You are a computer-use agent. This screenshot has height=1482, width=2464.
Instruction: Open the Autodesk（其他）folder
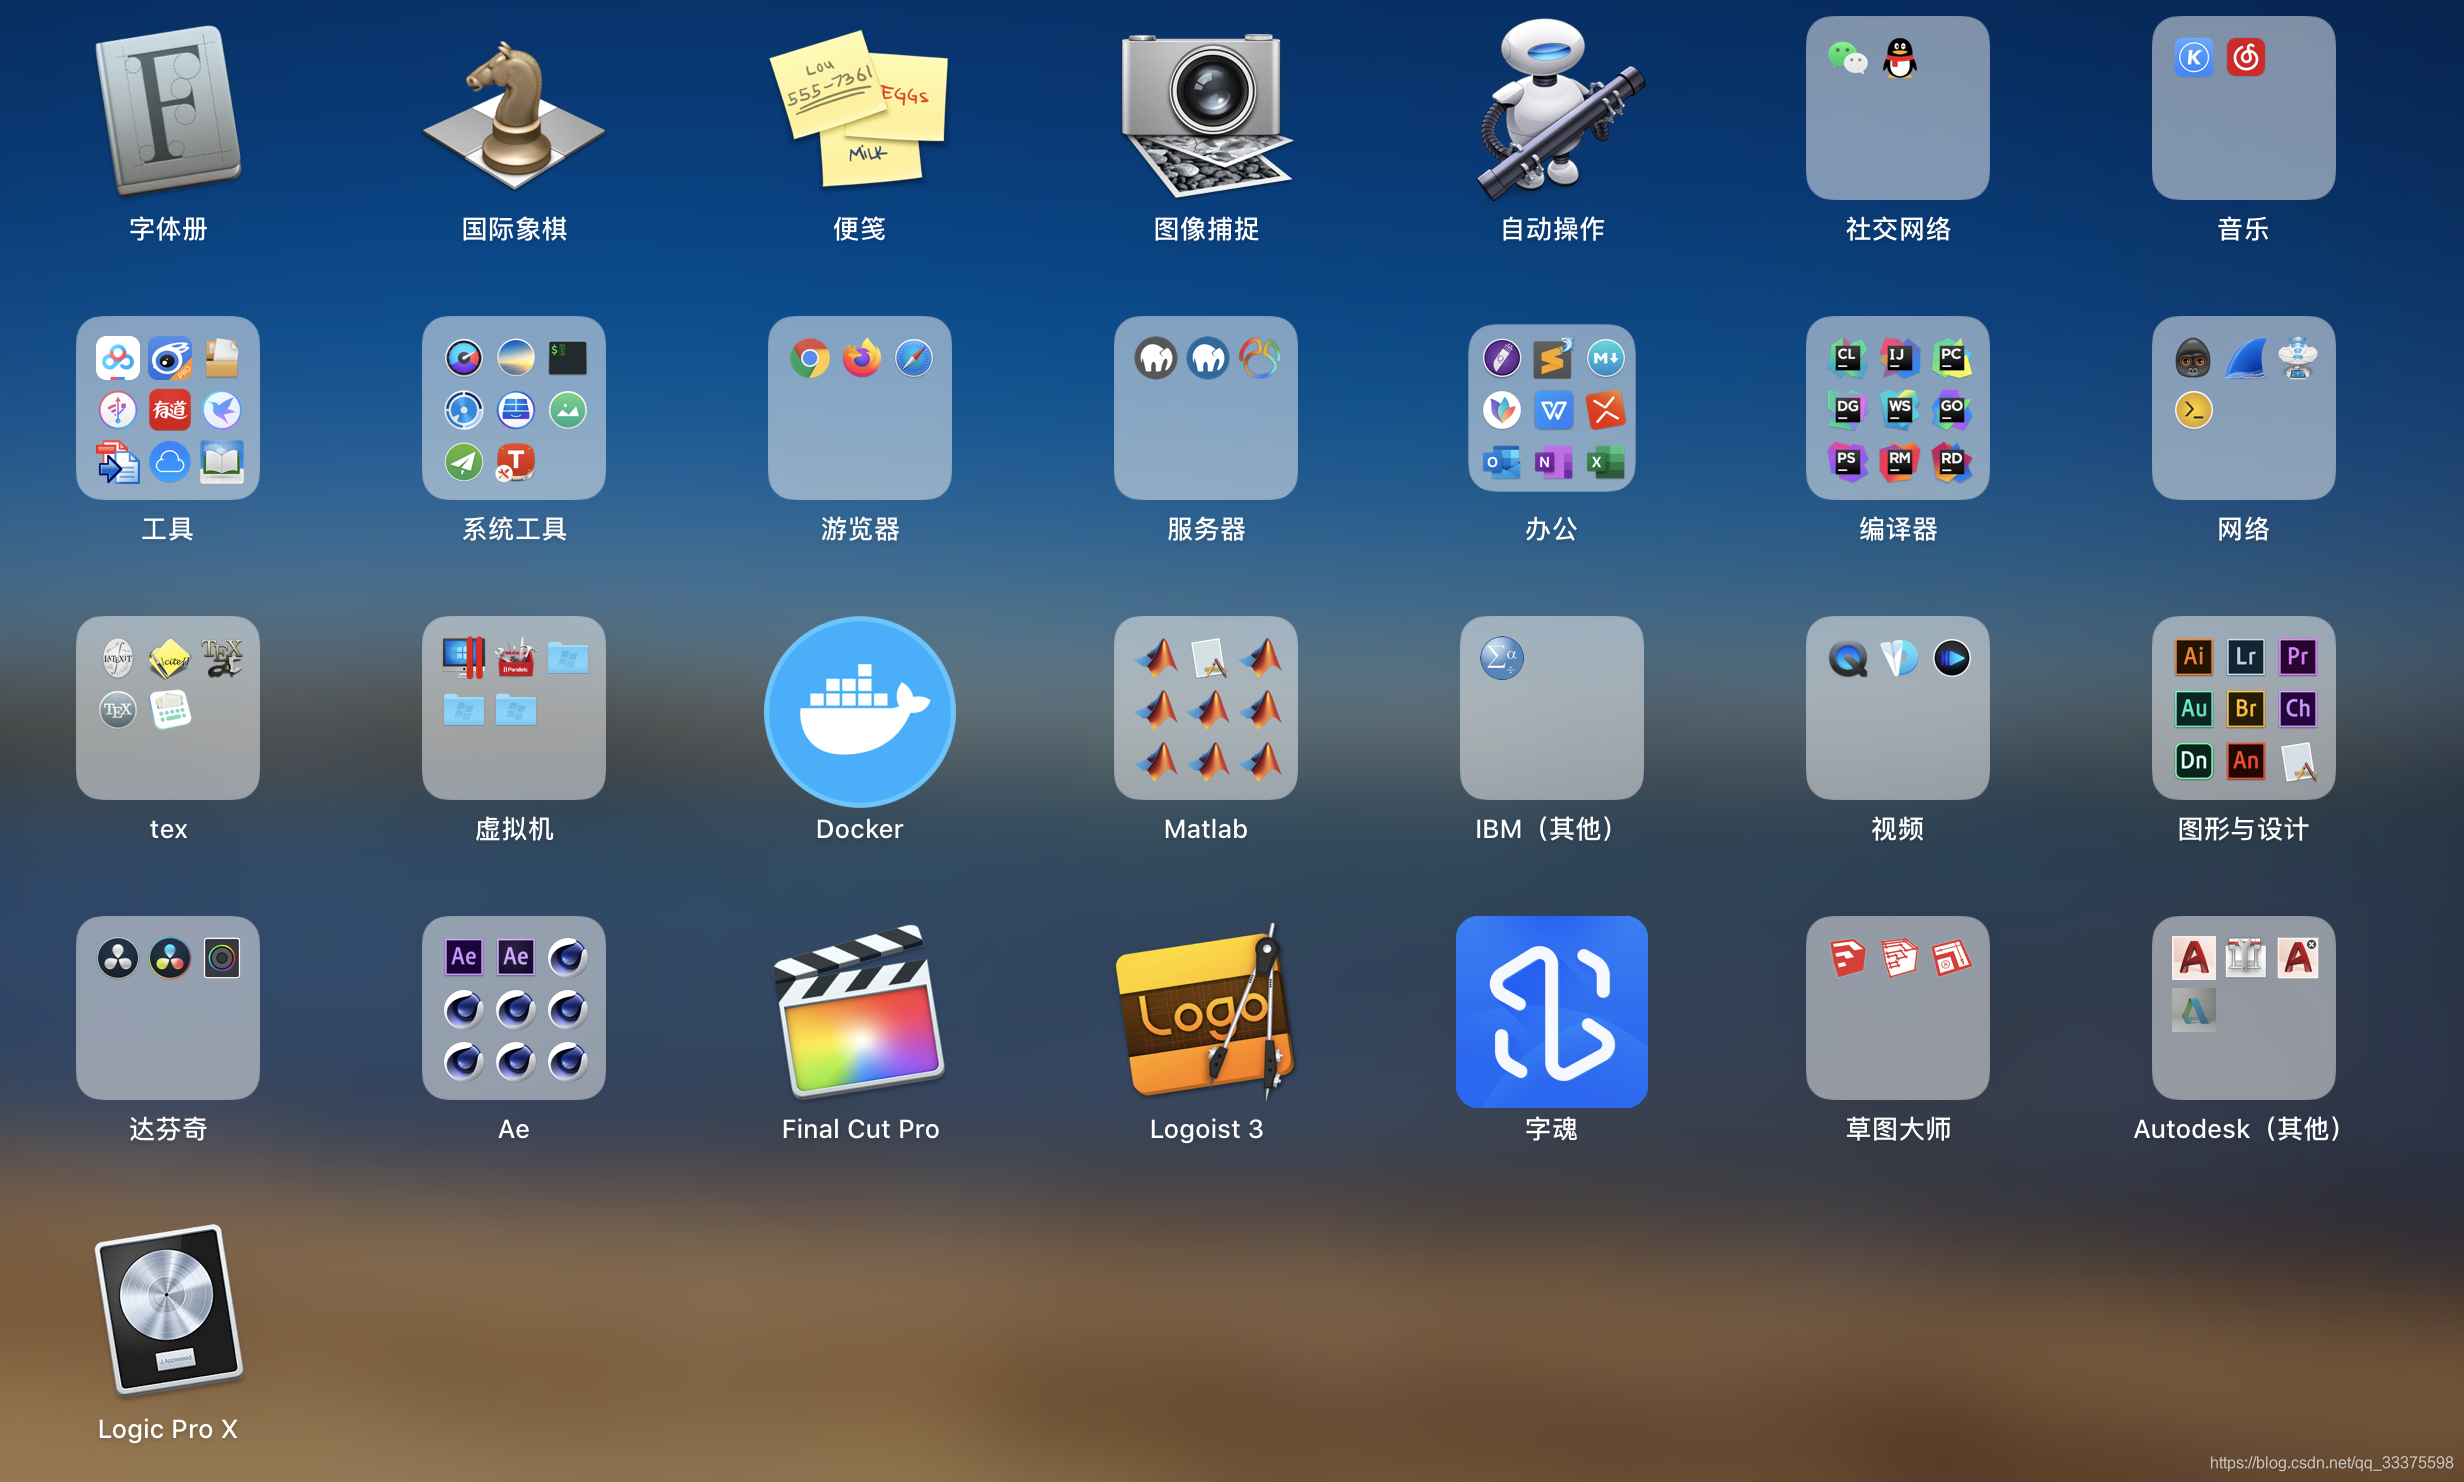coord(2243,1008)
